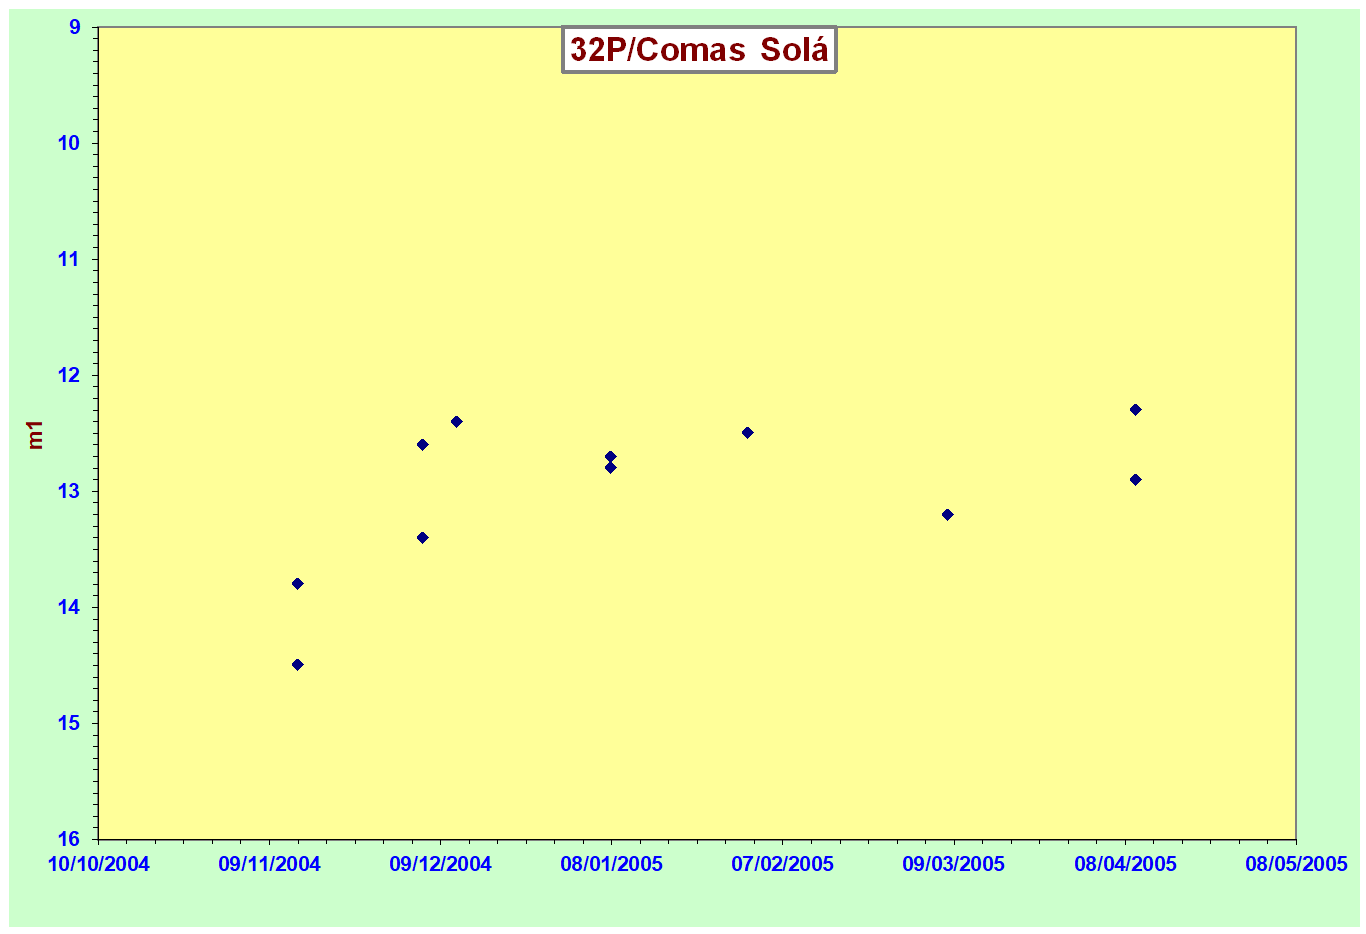Select the mid-December point at magnitude 12.4
This screenshot has width=1366, height=934.
456,422
